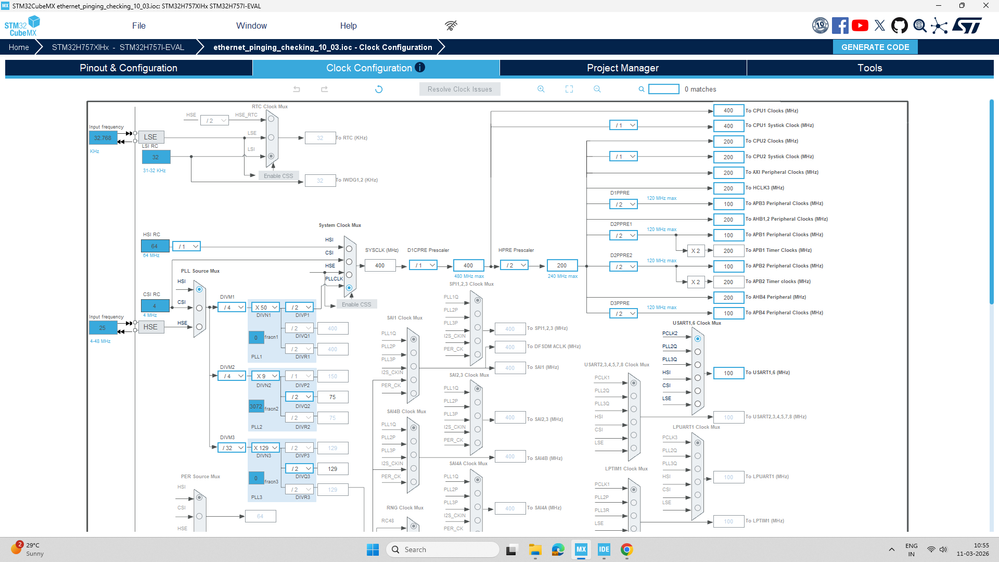Open the D1PPRE /2 dropdown

[623, 204]
